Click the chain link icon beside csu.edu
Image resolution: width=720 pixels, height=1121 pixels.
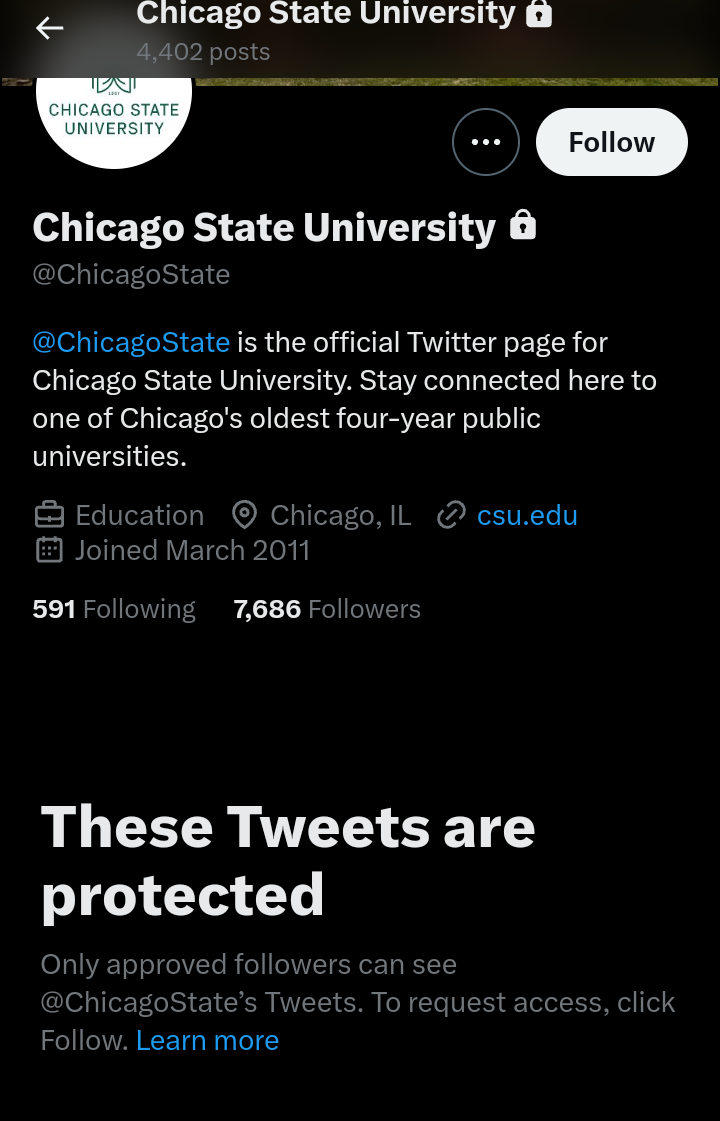pos(452,515)
